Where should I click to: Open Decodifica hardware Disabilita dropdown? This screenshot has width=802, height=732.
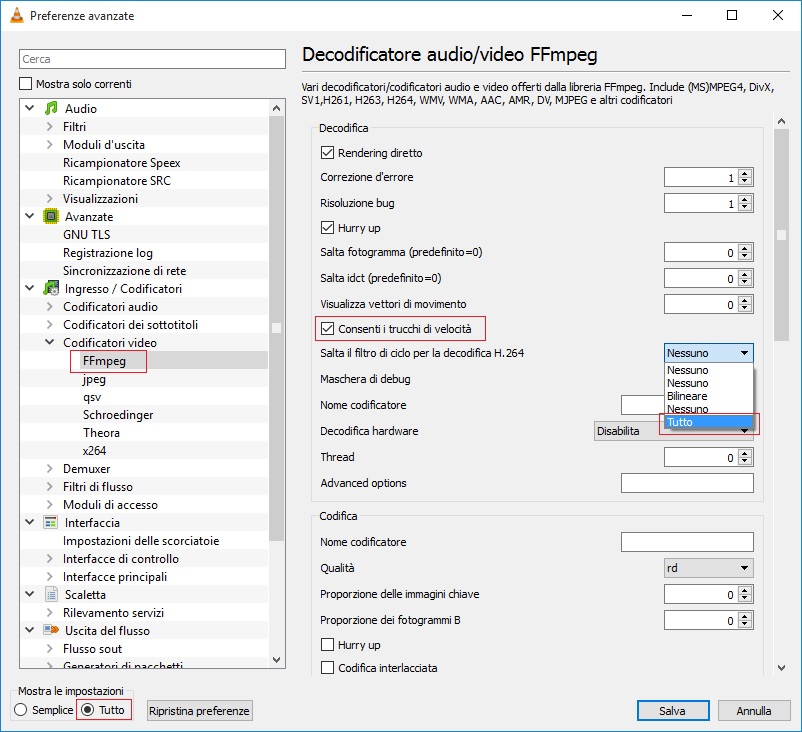click(674, 431)
